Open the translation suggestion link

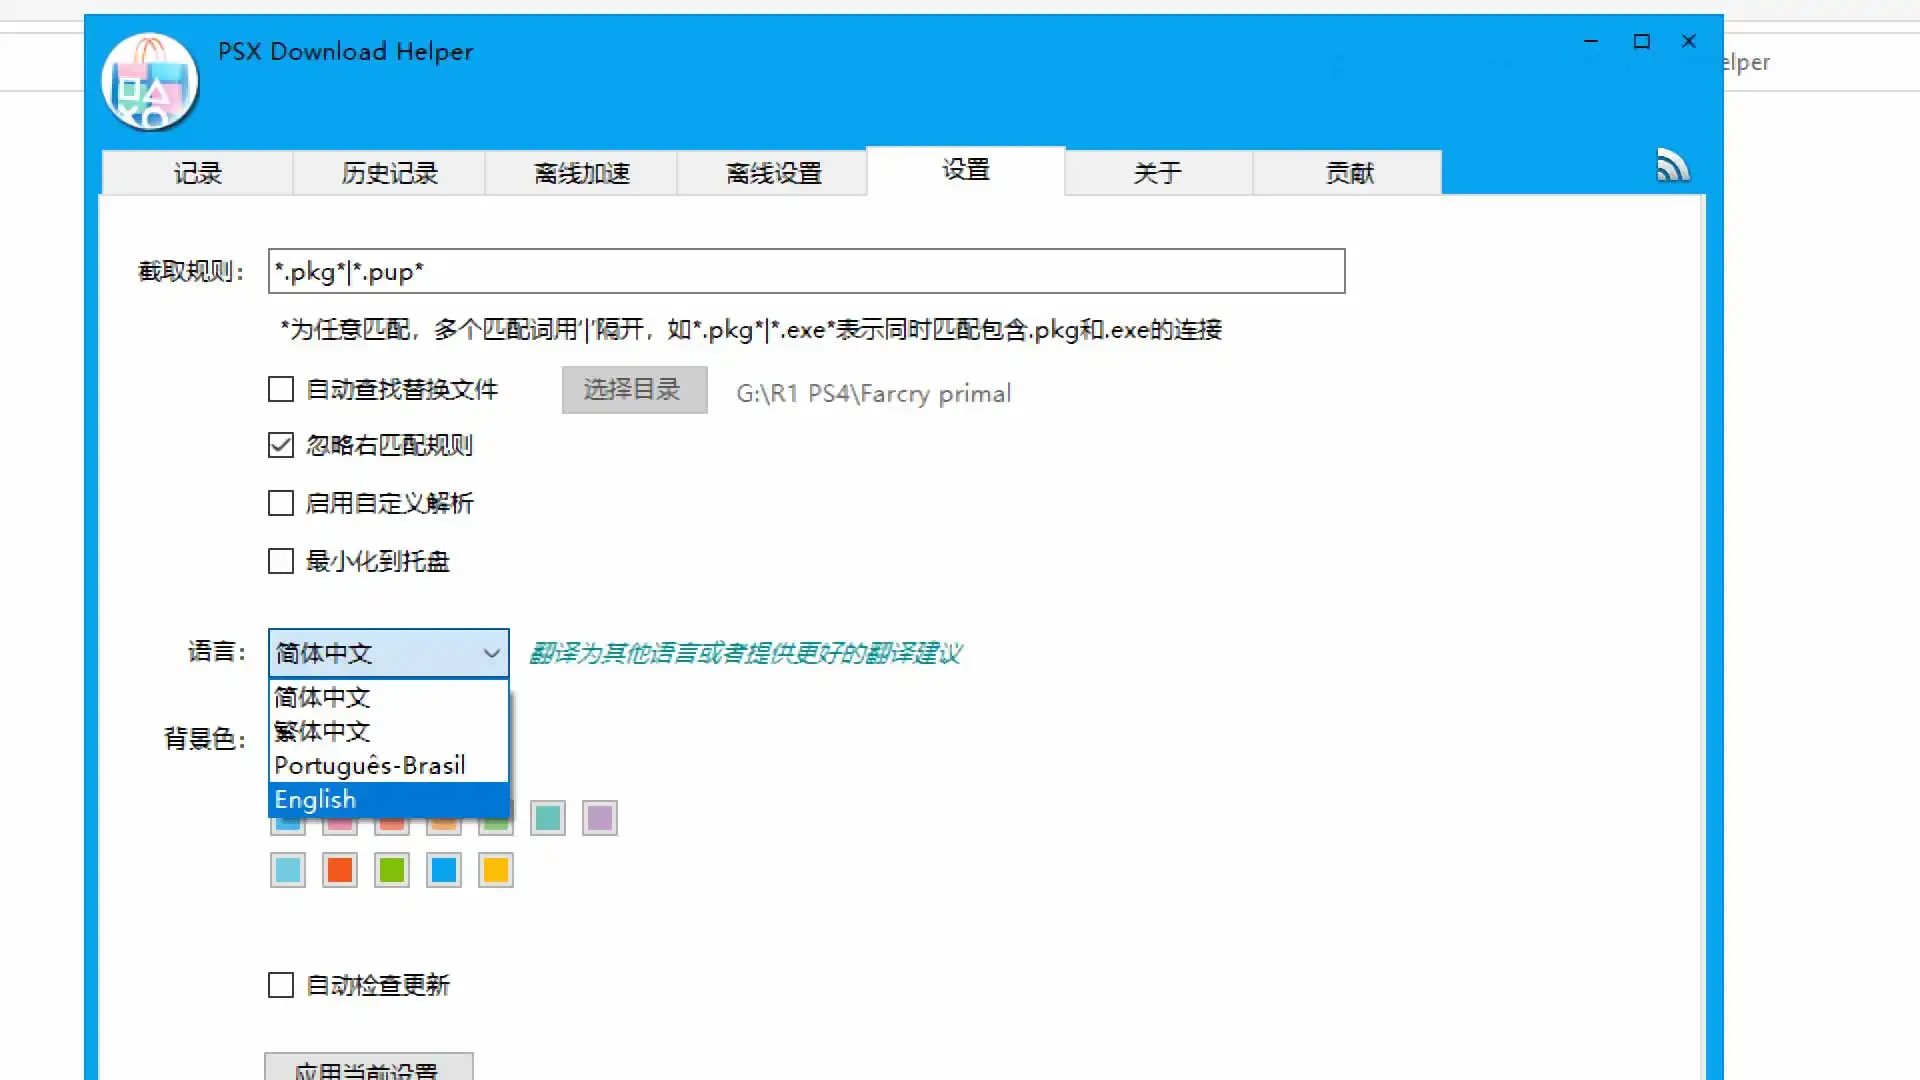point(745,653)
